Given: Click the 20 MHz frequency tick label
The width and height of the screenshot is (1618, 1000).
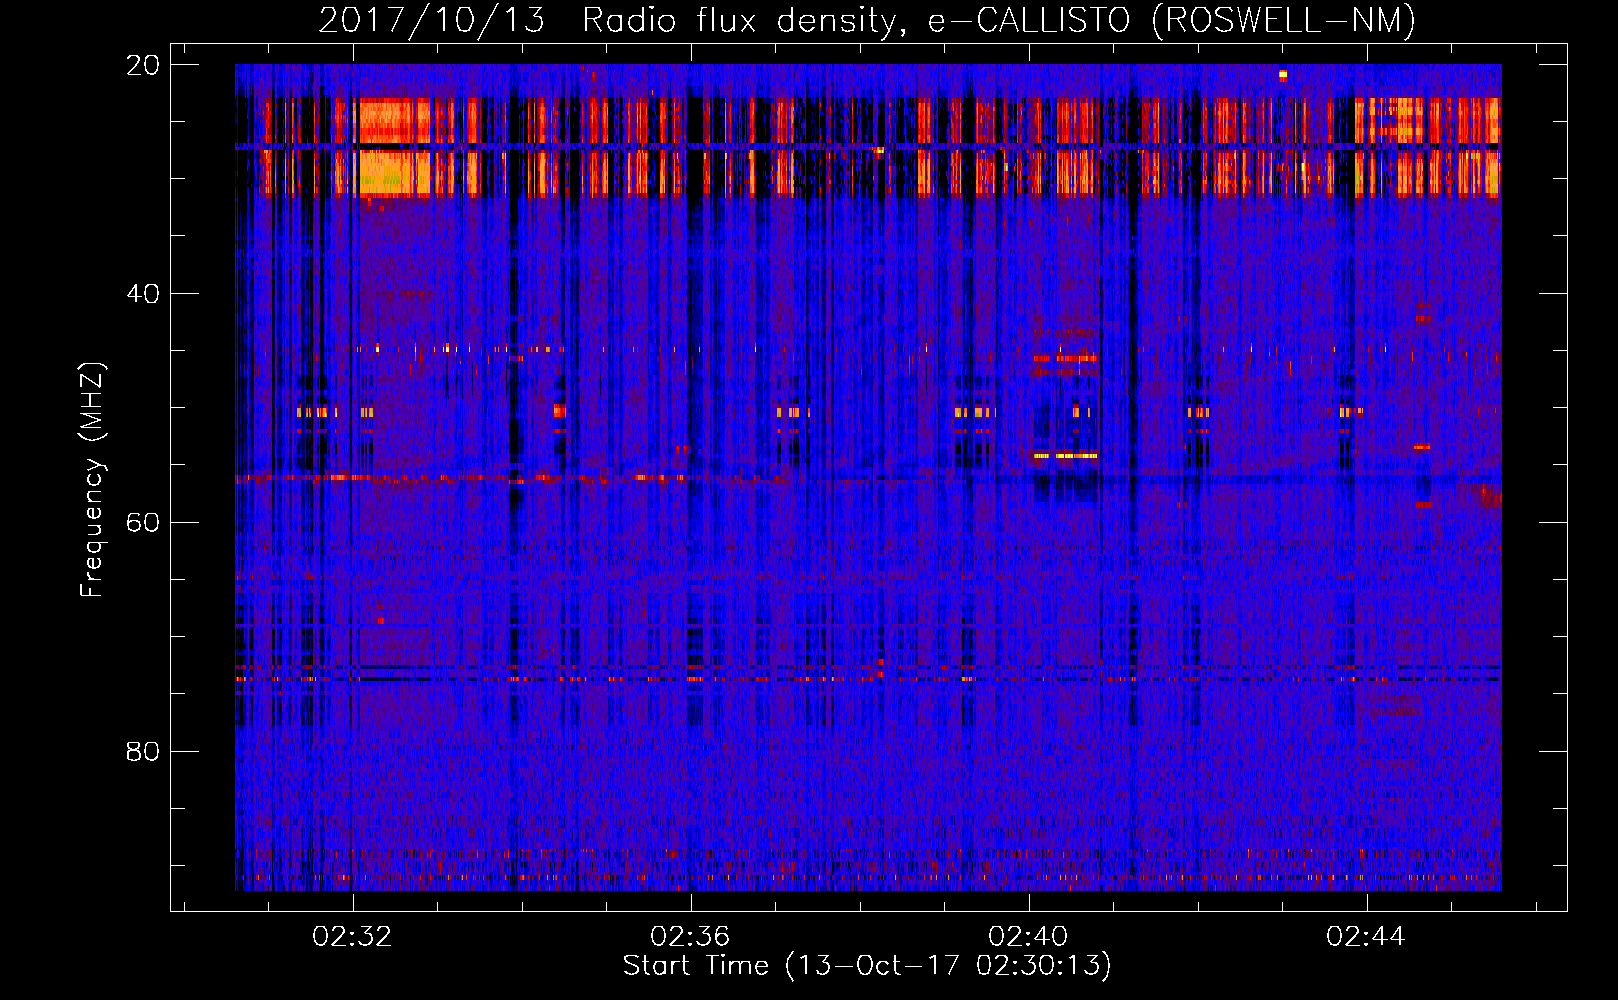Looking at the screenshot, I should (x=143, y=65).
